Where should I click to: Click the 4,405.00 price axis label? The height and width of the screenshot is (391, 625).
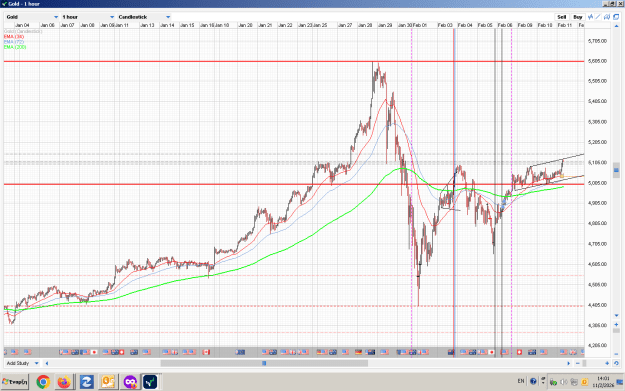pyautogui.click(x=597, y=305)
